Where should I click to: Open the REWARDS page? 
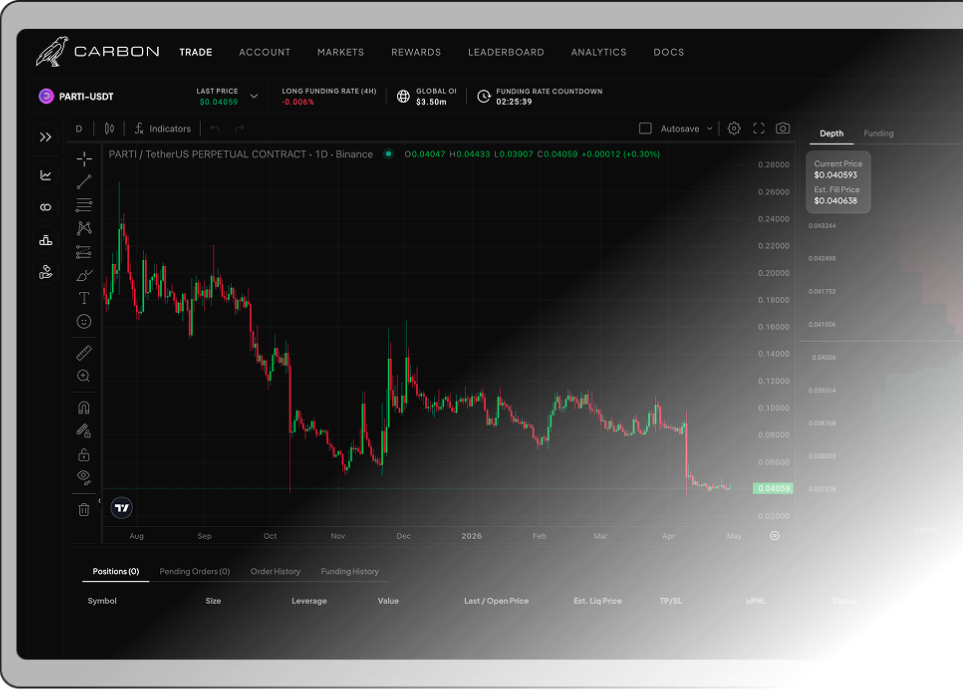coord(416,52)
